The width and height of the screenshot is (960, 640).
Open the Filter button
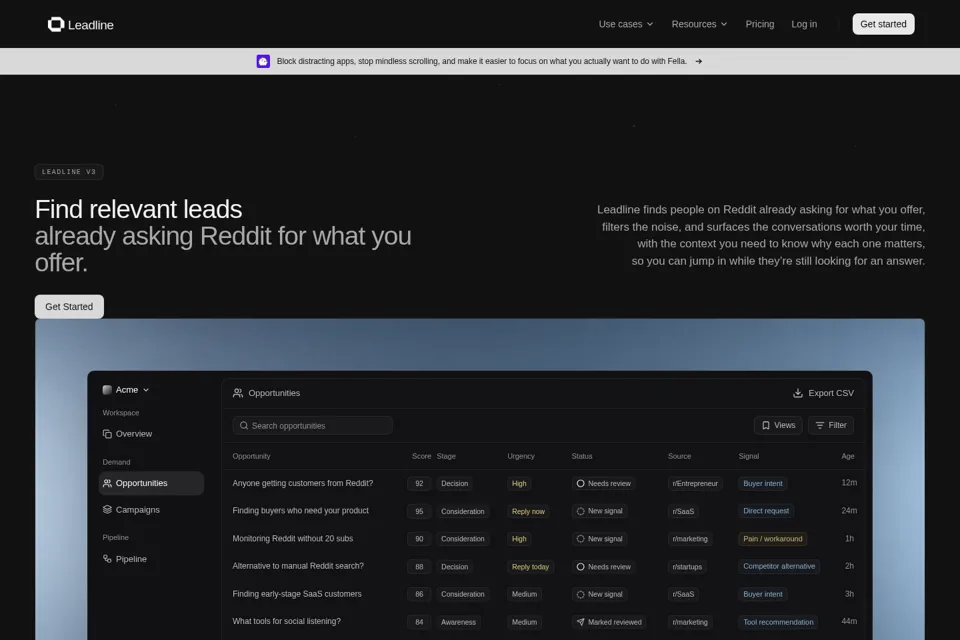(x=831, y=425)
